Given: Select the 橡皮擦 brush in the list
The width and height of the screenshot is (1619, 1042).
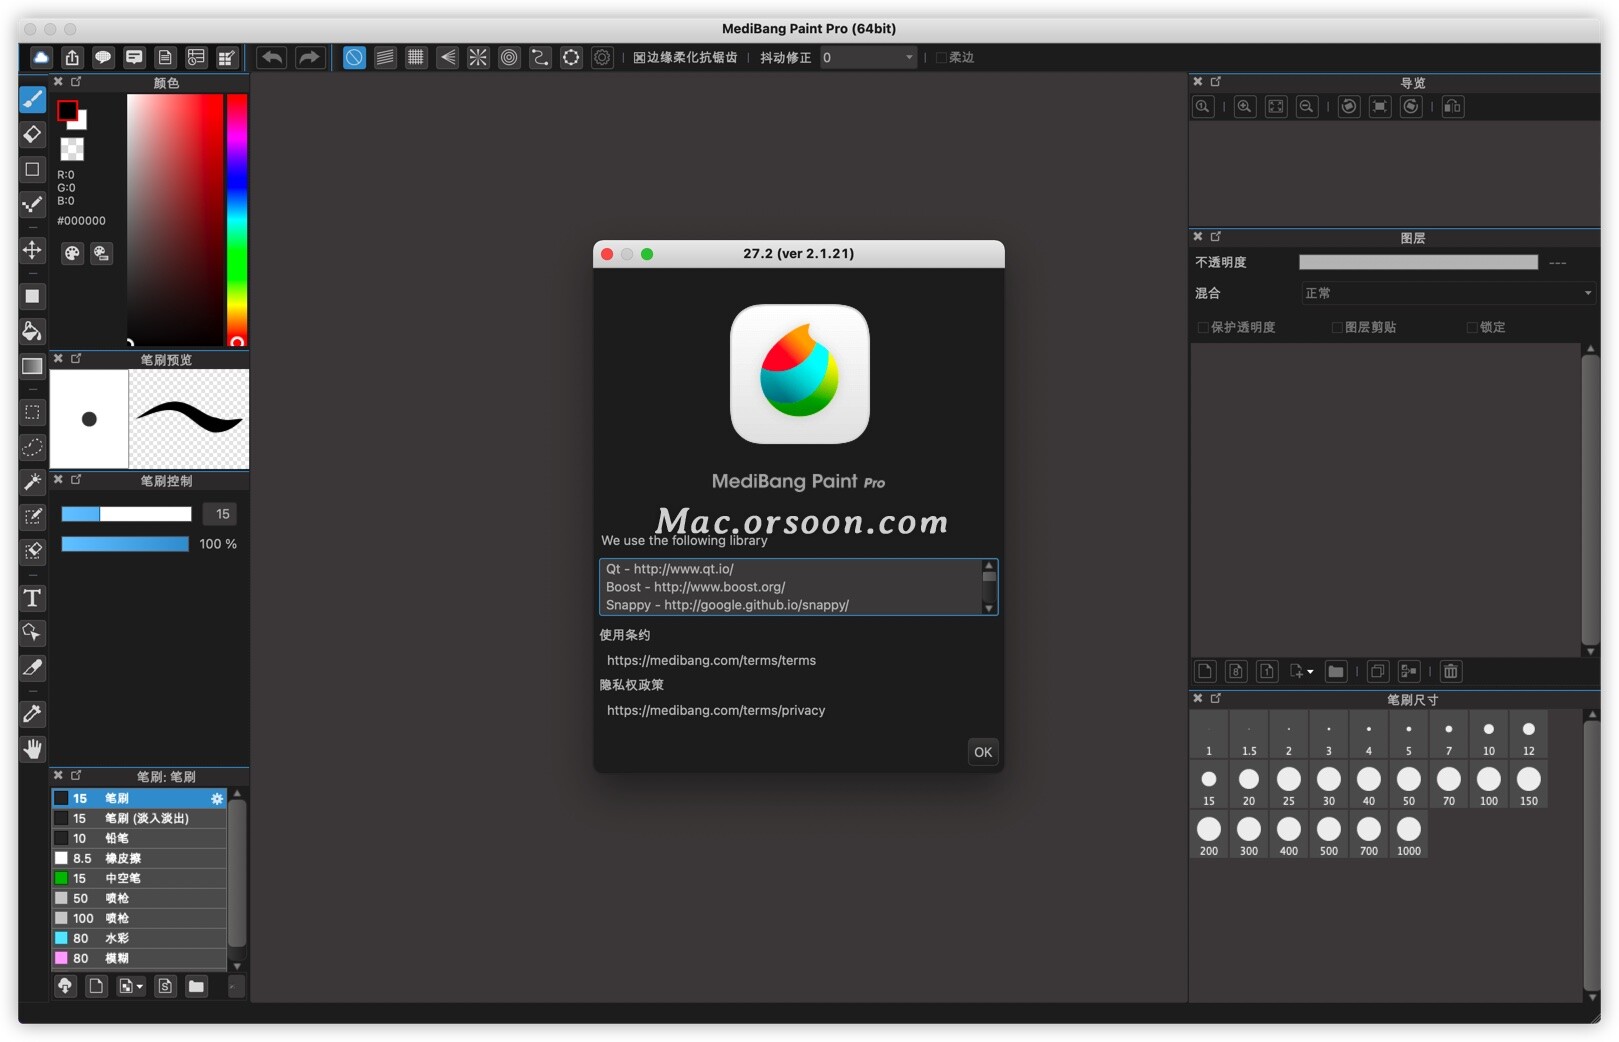Looking at the screenshot, I should (x=139, y=858).
